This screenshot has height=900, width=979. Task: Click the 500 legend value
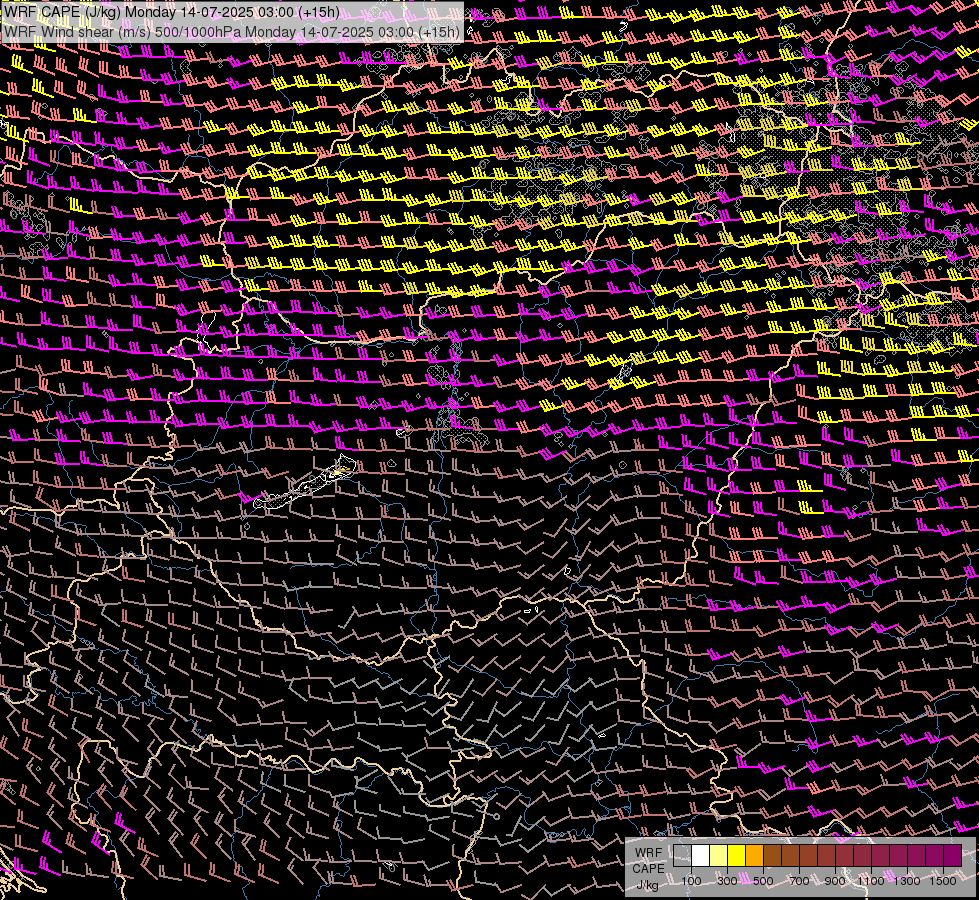(763, 881)
